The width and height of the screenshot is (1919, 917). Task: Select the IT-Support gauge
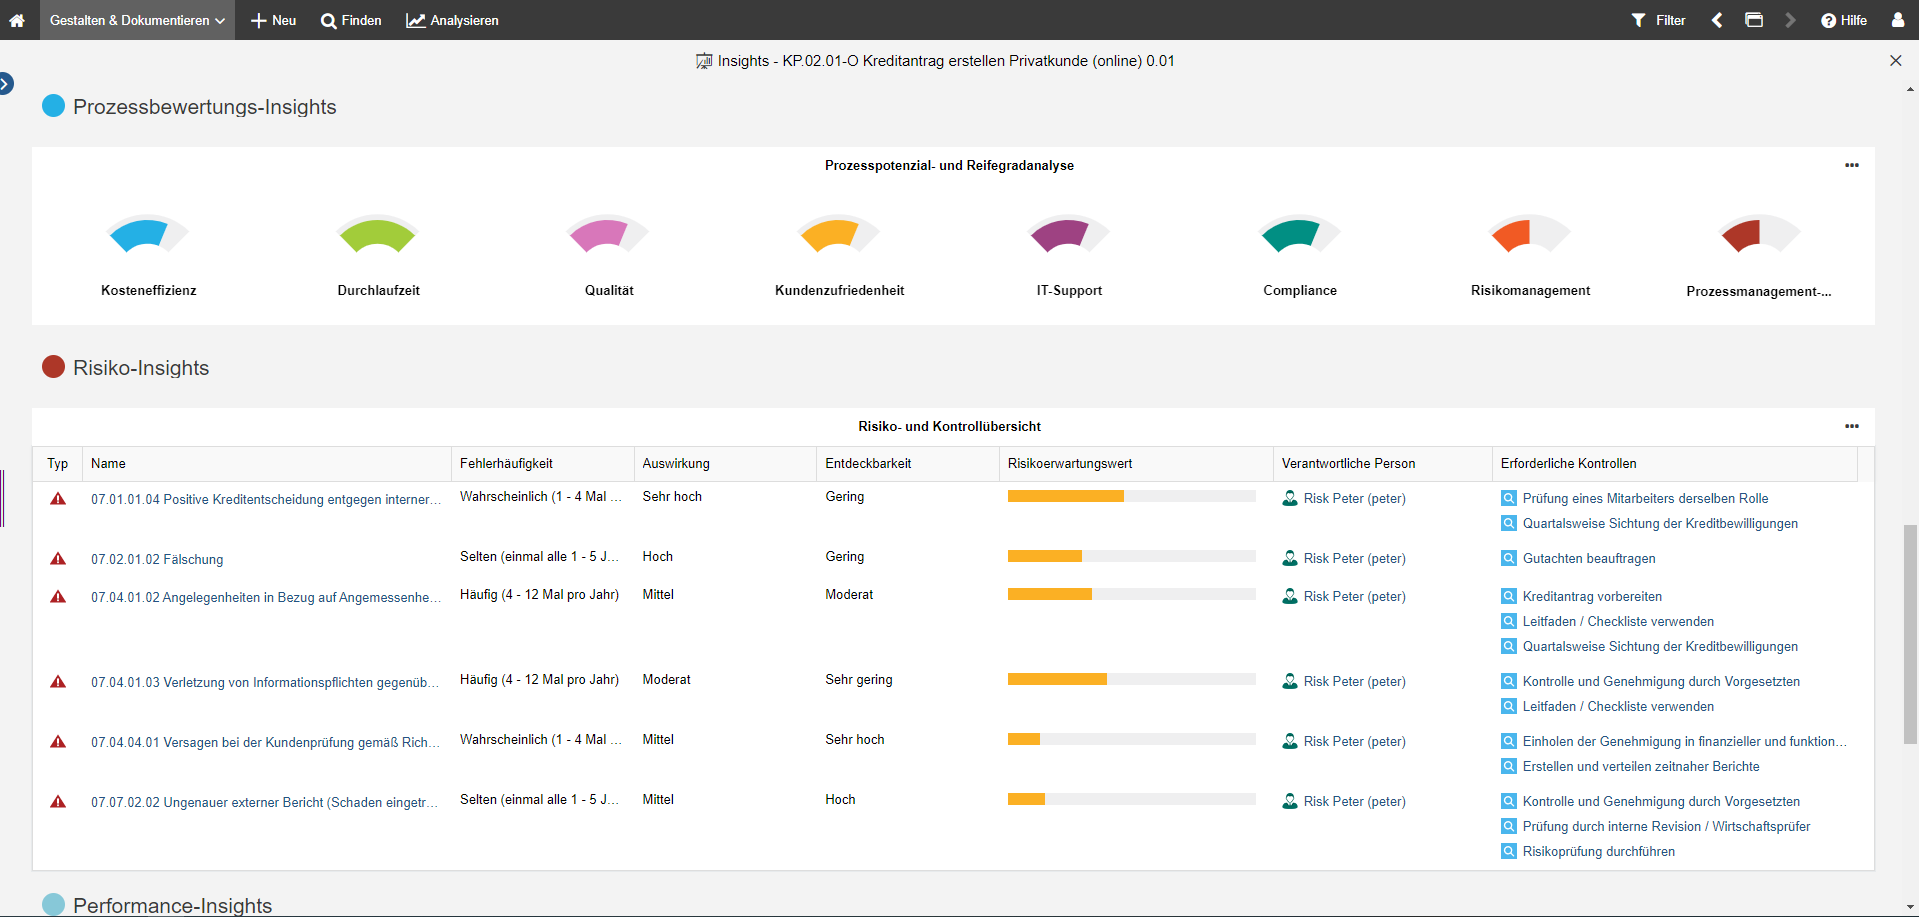1069,235
